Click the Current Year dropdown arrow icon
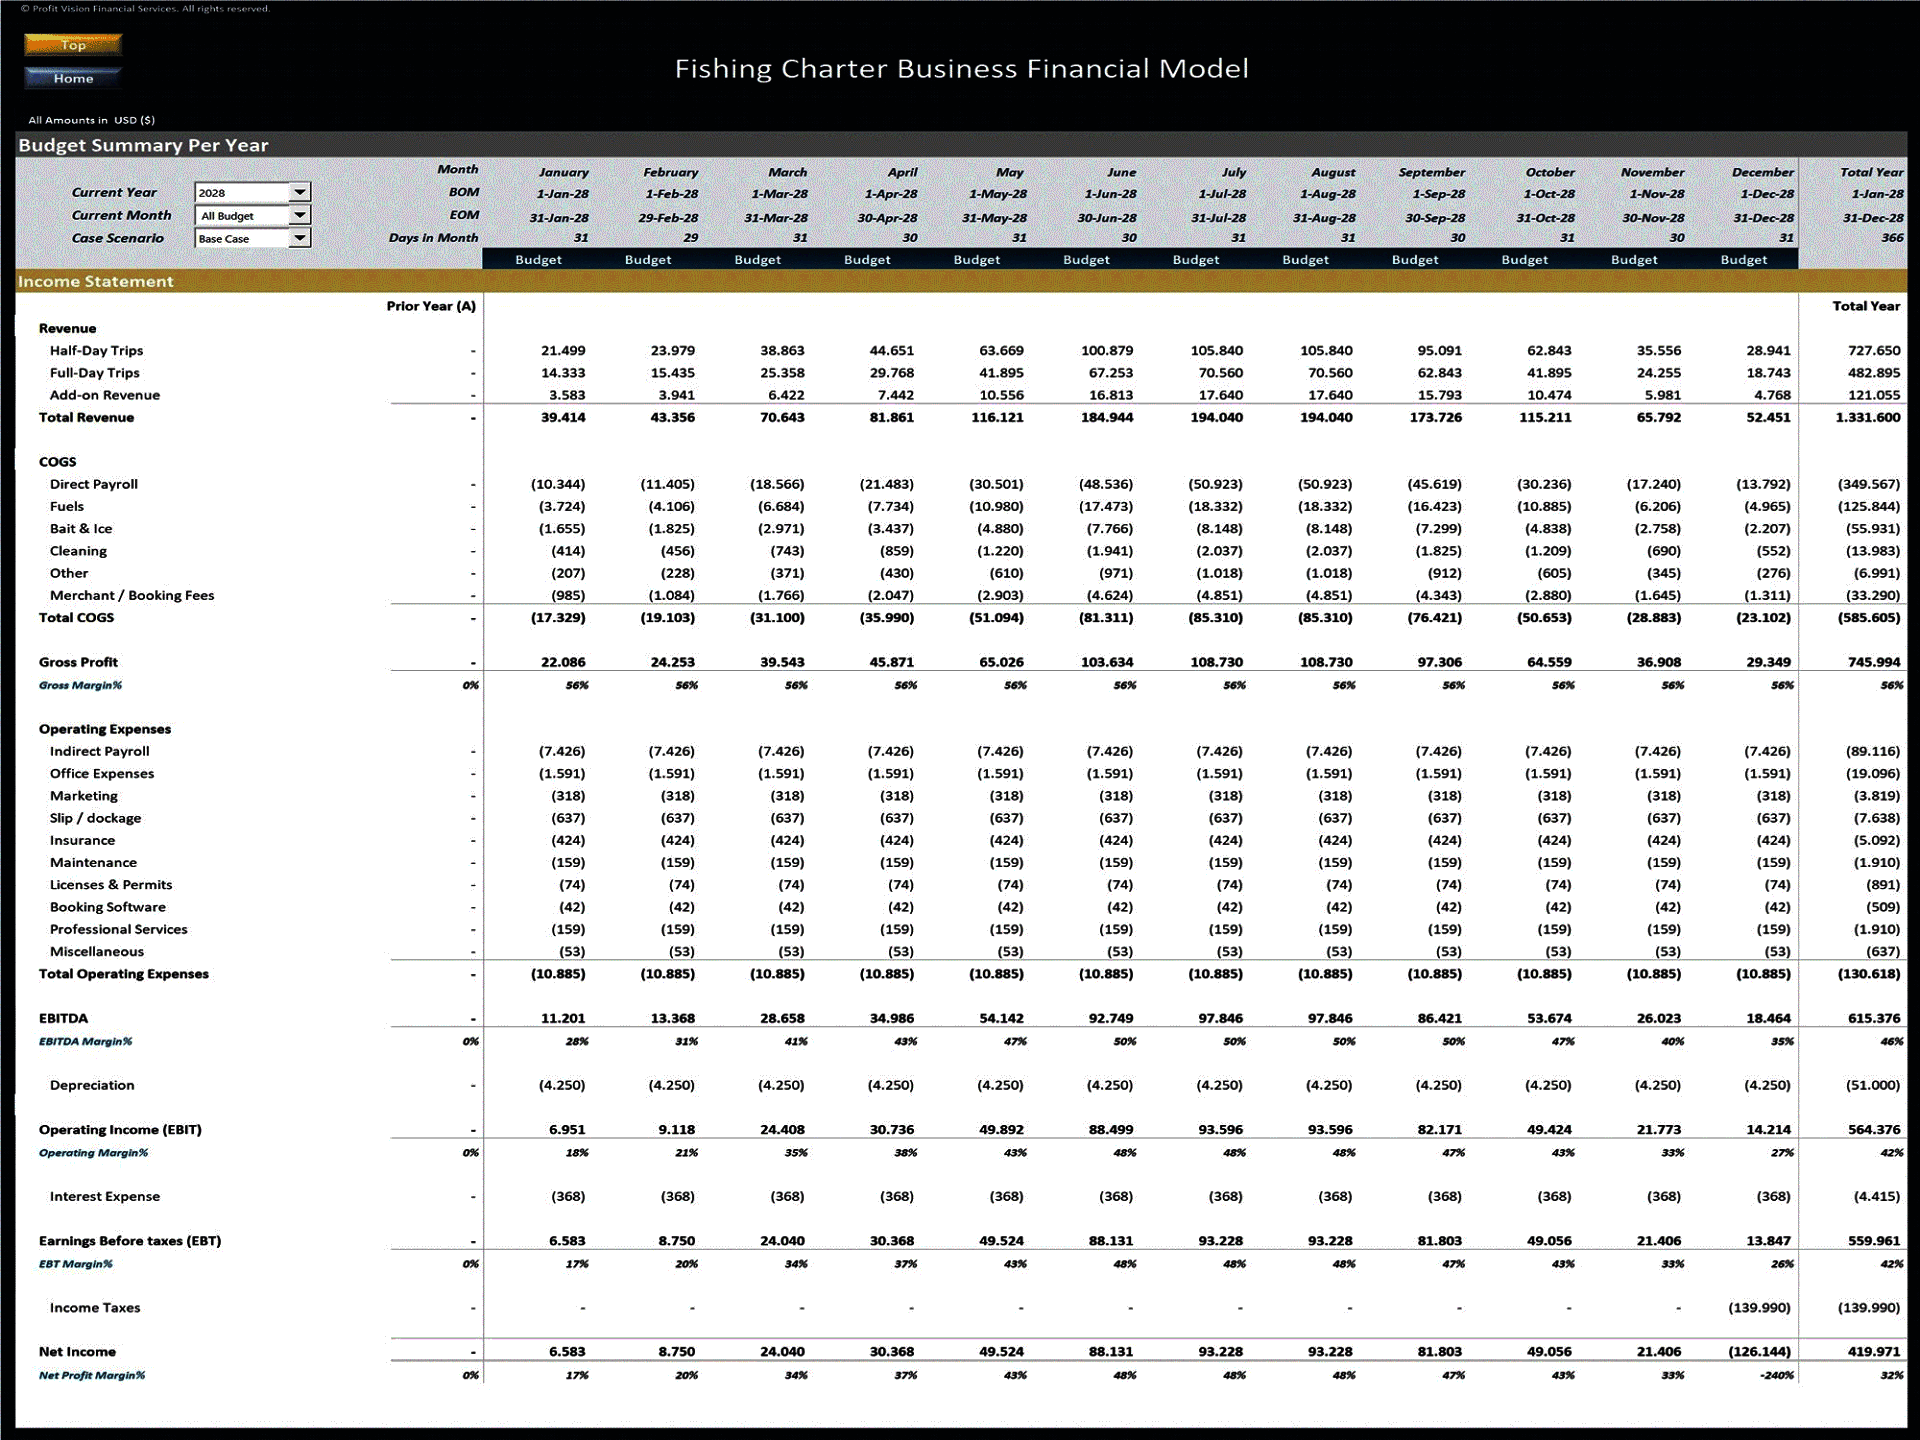 point(300,192)
